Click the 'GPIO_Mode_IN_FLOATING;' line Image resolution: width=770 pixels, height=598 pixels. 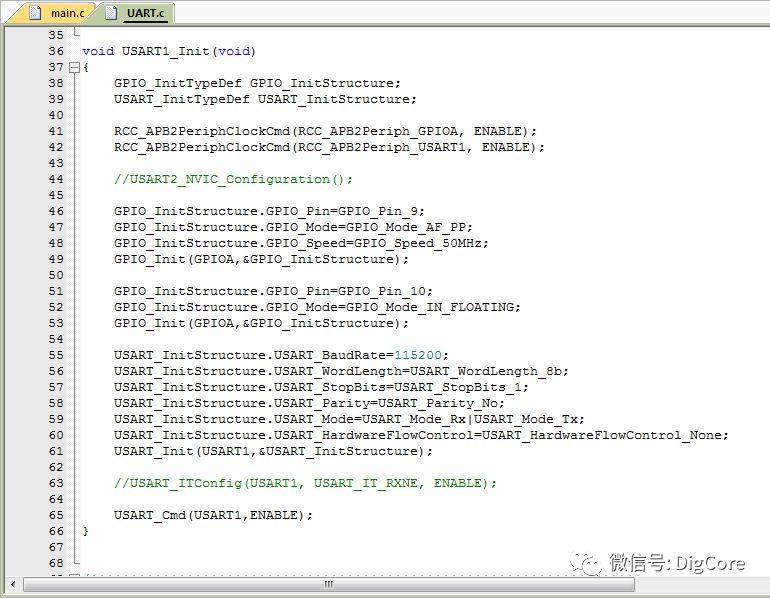(x=317, y=307)
